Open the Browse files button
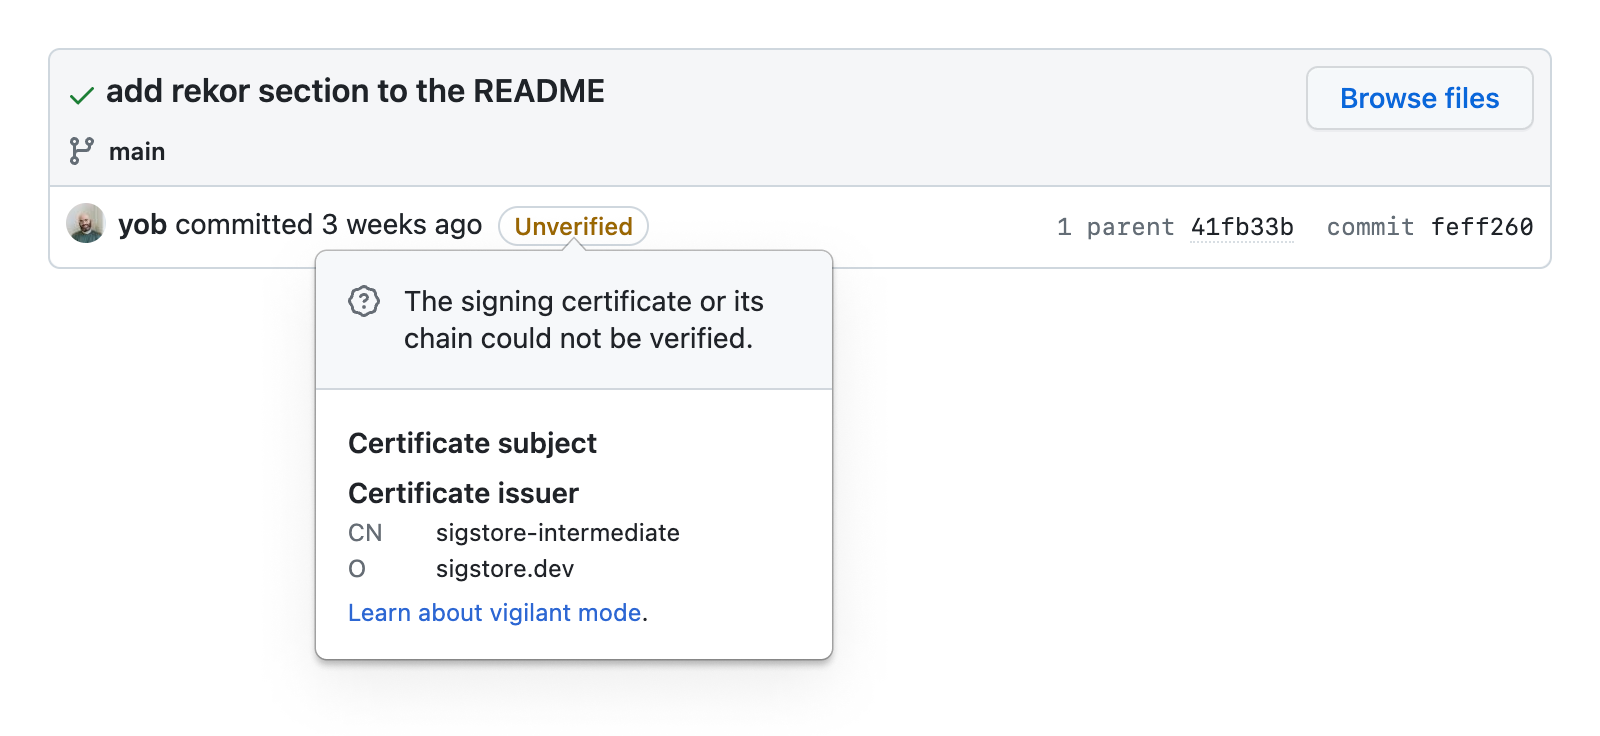 tap(1419, 98)
